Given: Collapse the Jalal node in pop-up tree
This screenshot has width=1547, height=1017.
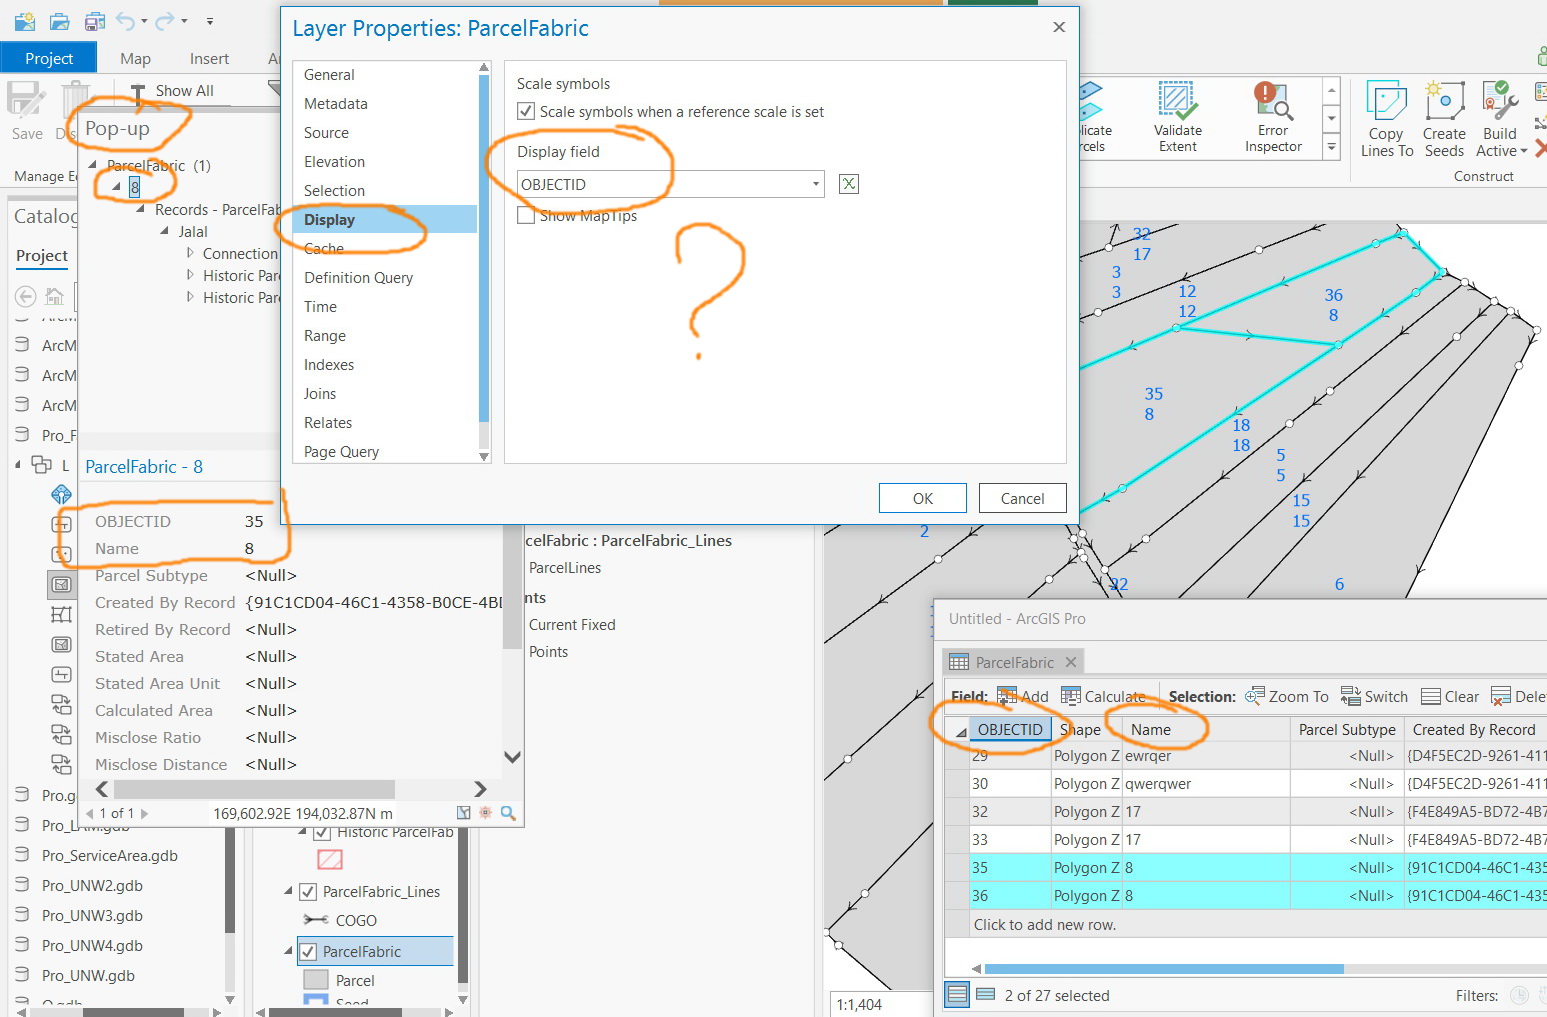Looking at the screenshot, I should pyautogui.click(x=165, y=231).
